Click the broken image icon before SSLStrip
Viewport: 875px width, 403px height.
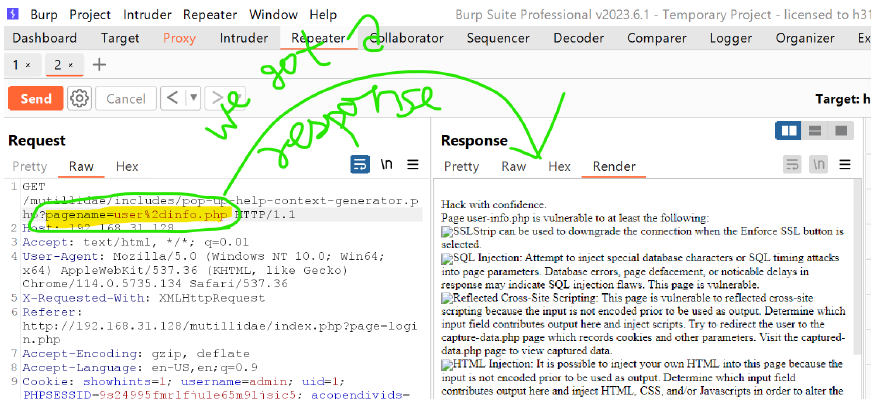coord(446,231)
